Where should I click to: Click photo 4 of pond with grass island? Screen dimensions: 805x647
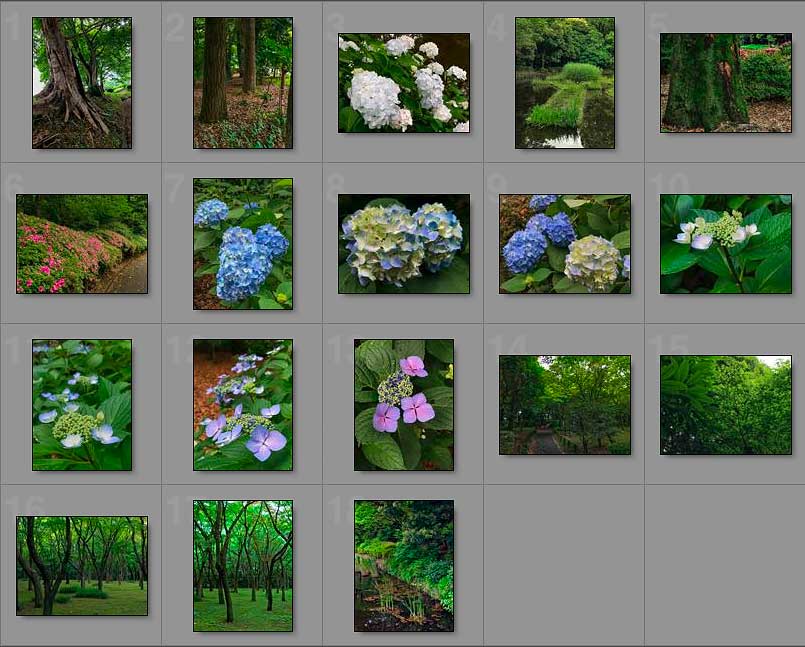[x=565, y=83]
